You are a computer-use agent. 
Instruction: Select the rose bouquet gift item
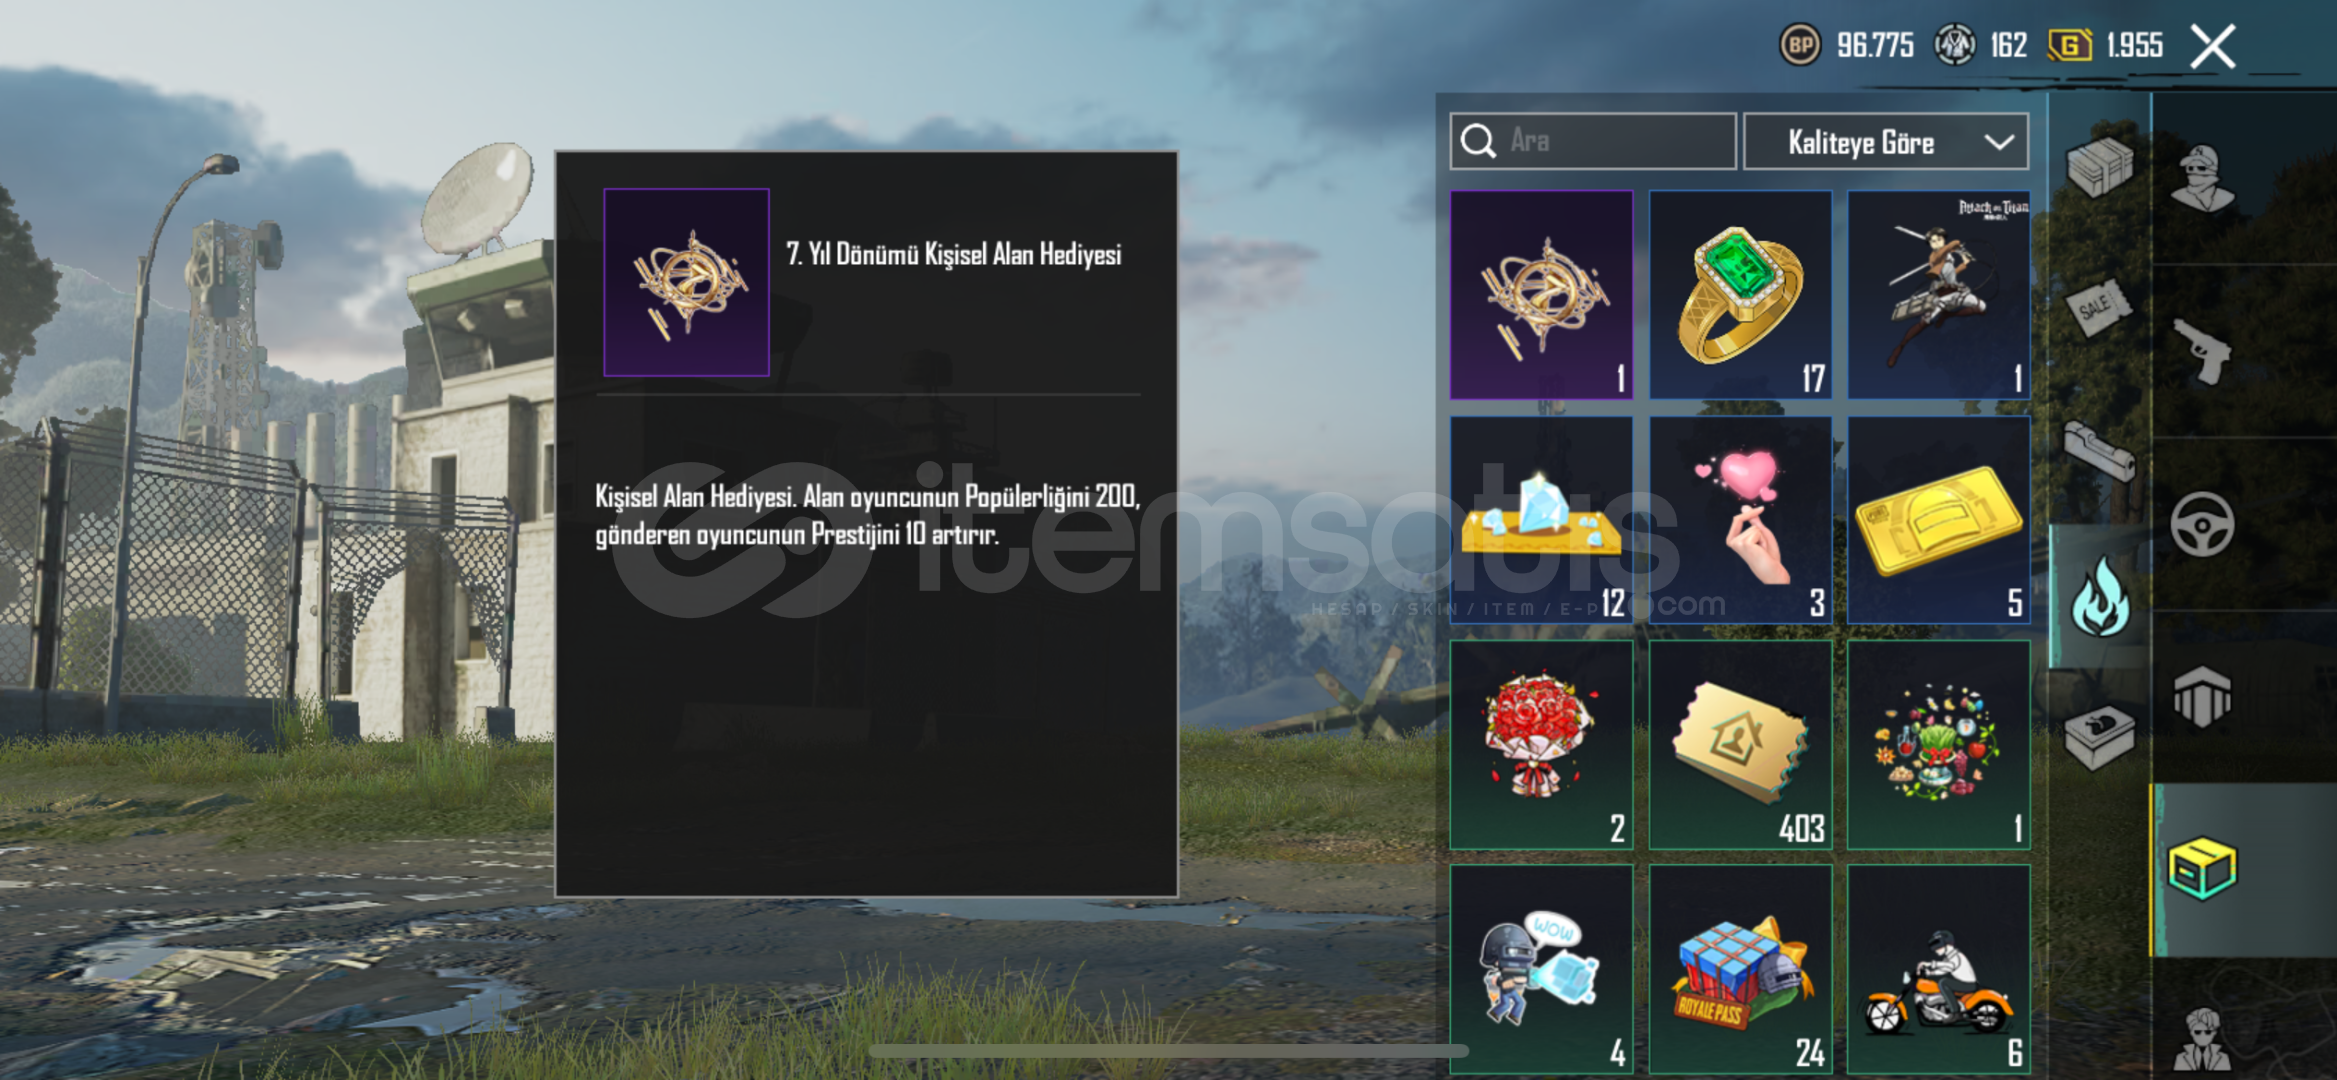[x=1541, y=745]
